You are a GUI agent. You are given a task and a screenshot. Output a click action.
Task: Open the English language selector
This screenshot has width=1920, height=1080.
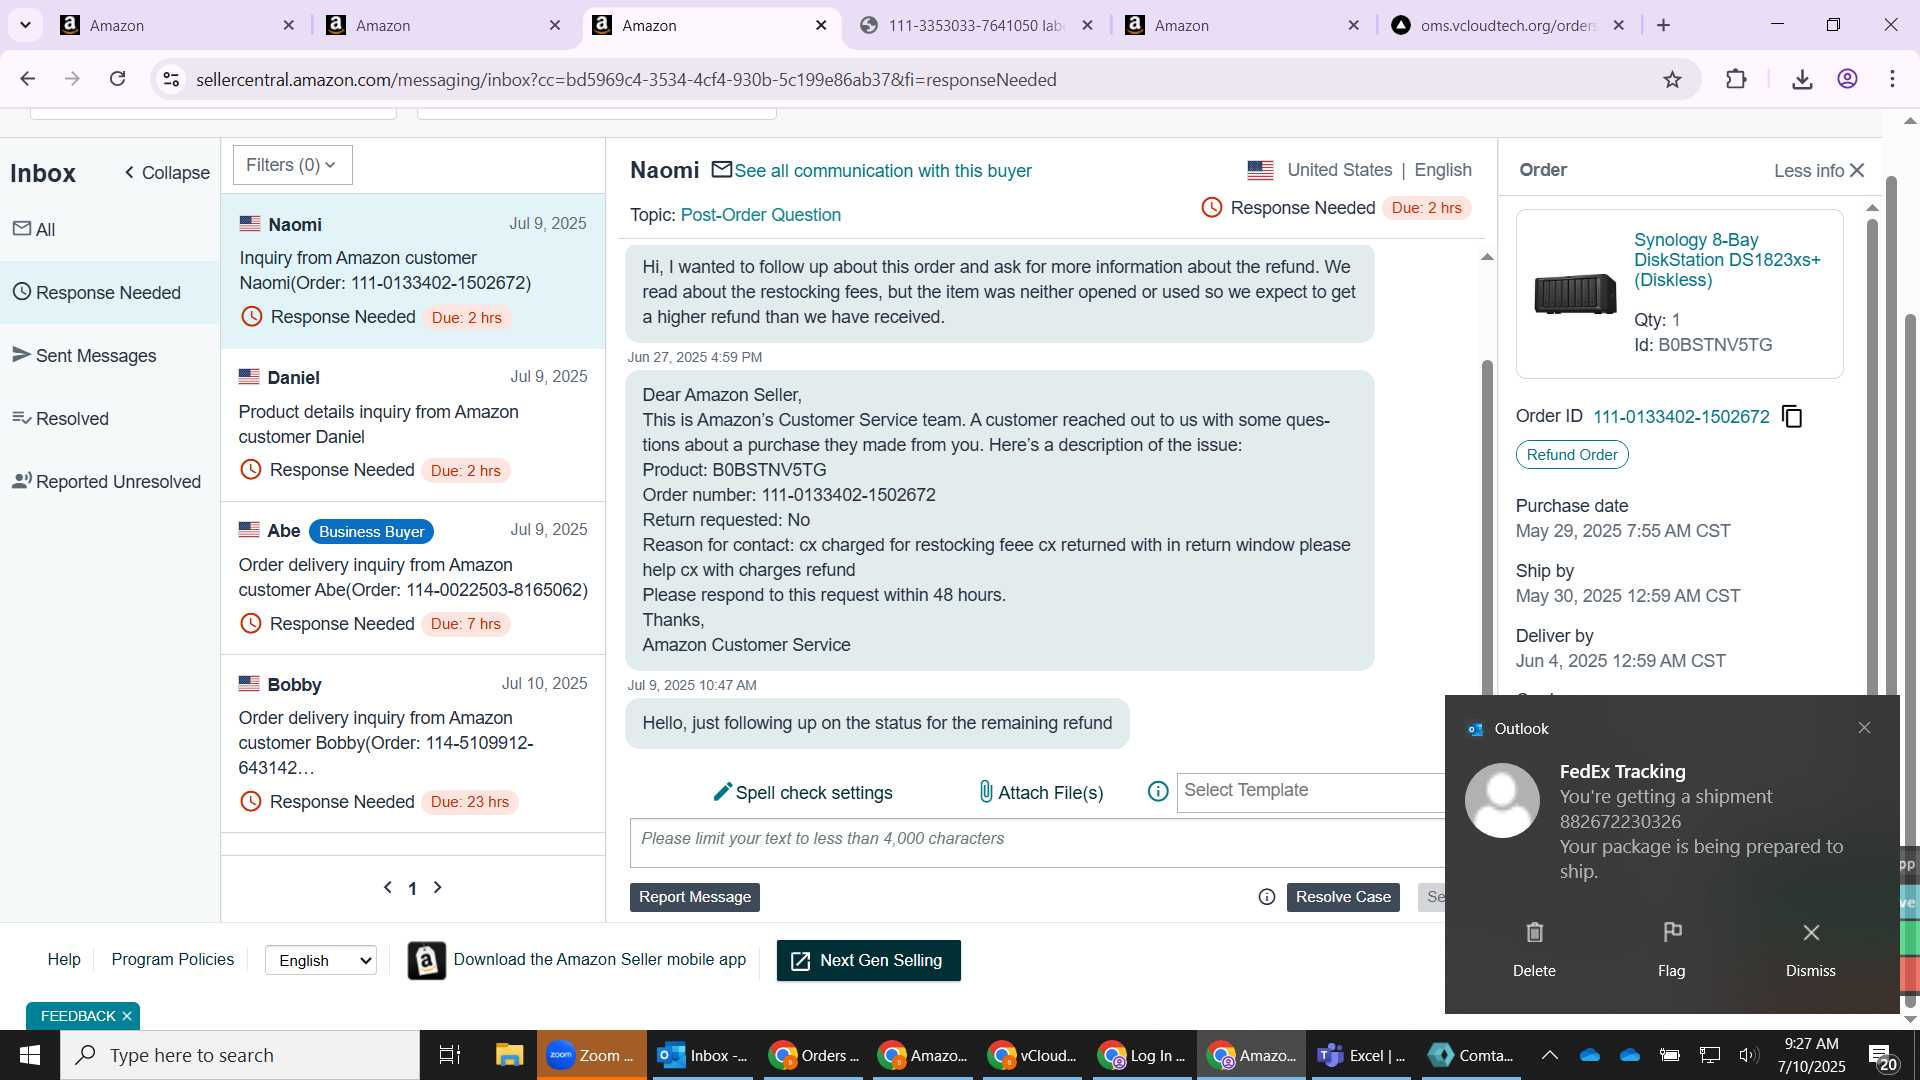(x=321, y=960)
